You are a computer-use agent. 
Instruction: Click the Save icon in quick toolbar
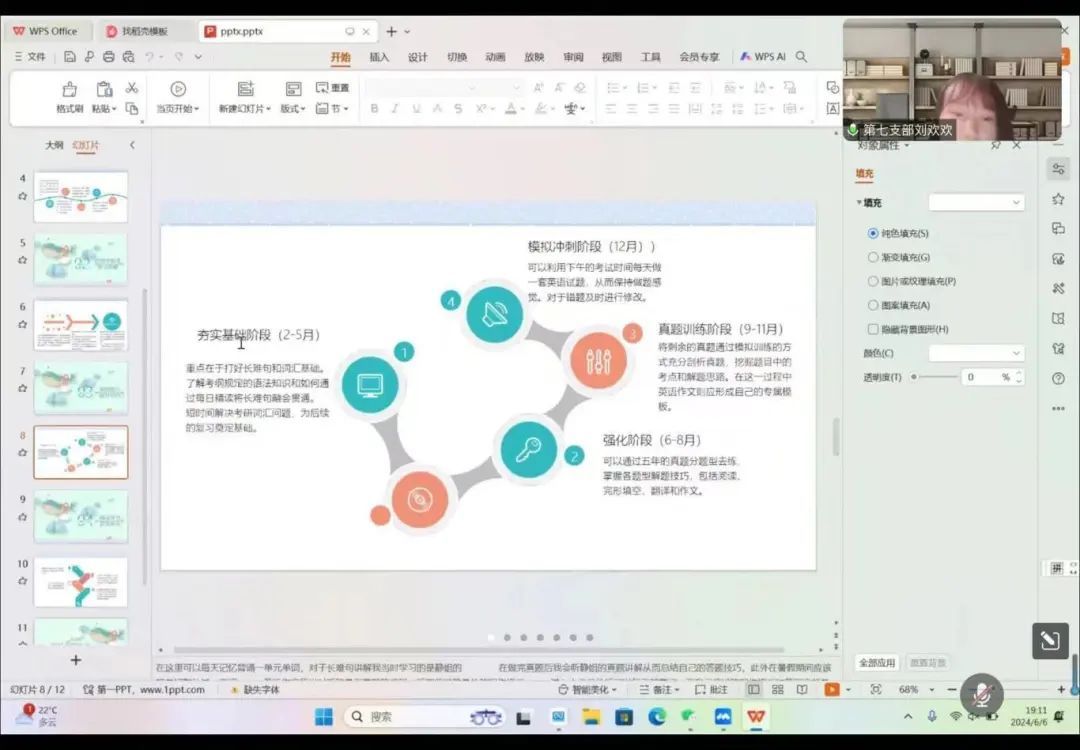click(x=70, y=57)
